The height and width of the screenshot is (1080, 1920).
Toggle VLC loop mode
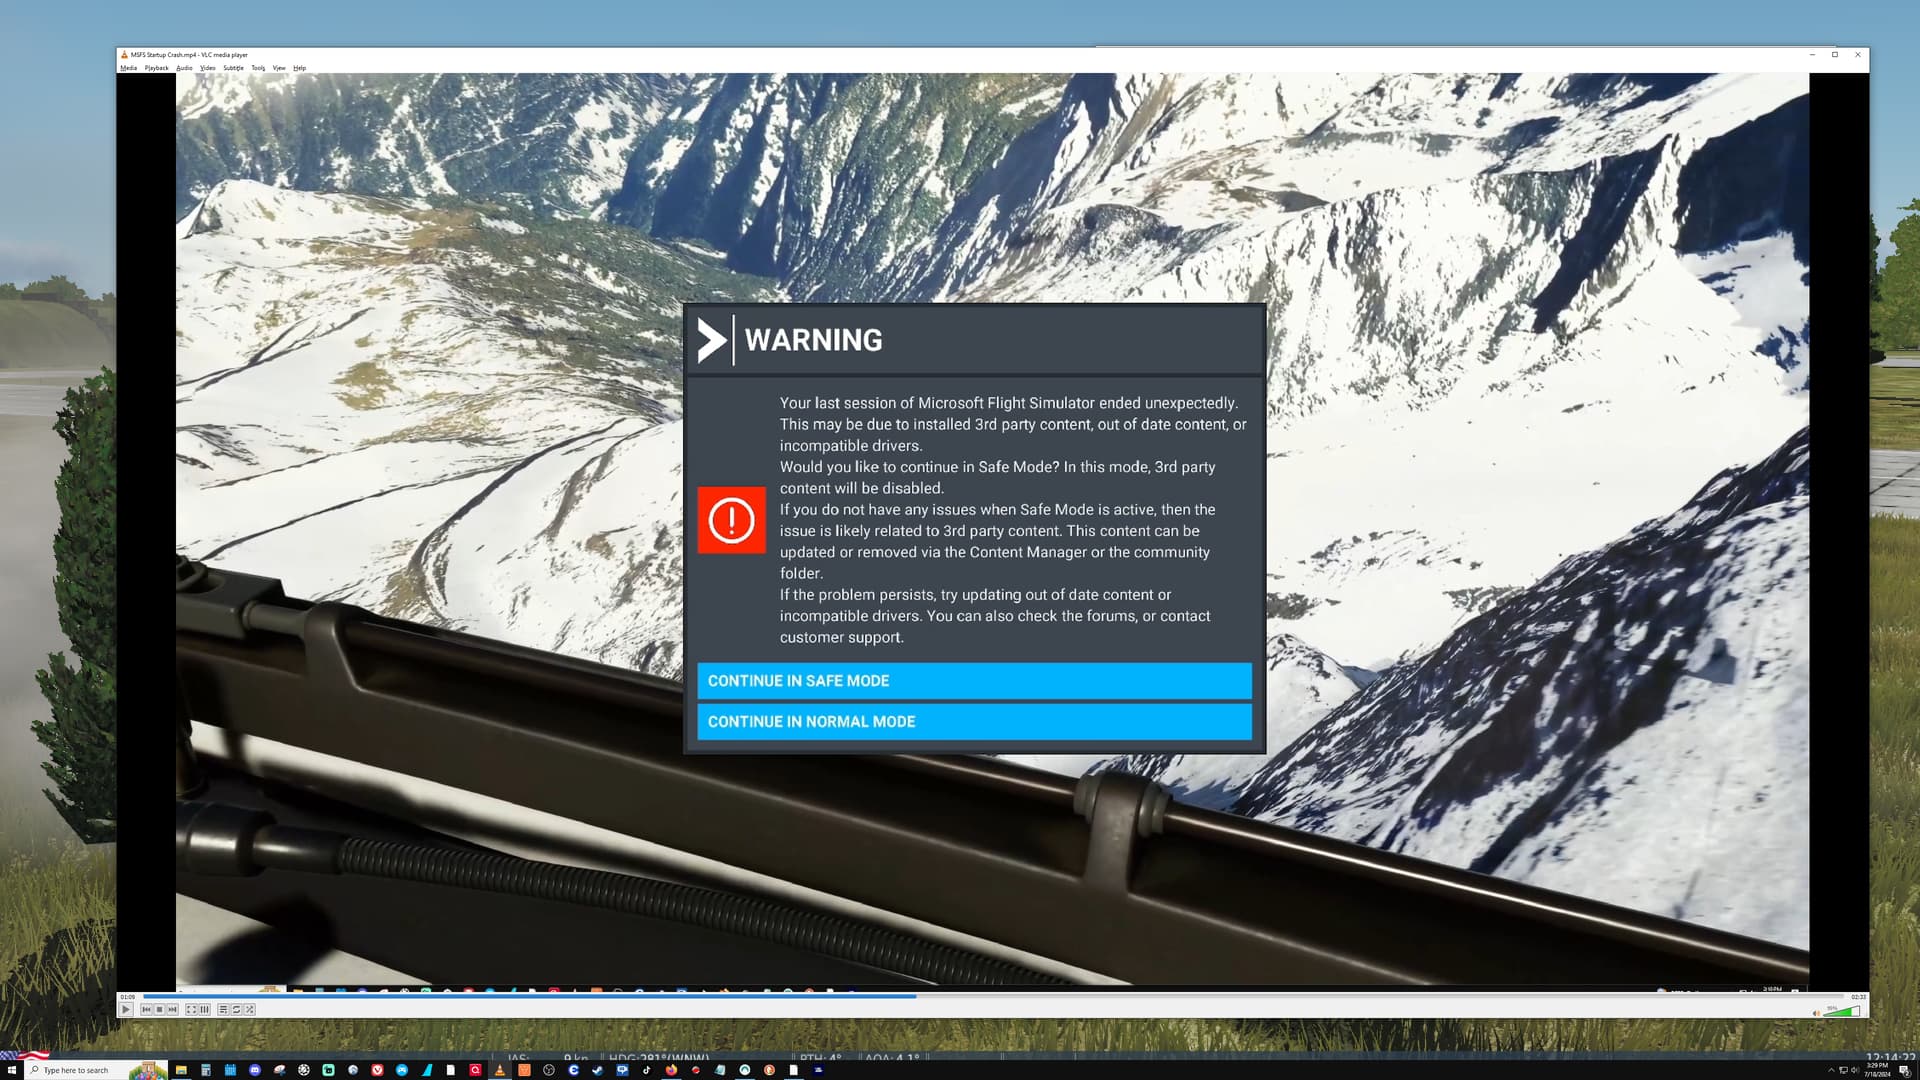tap(236, 1010)
